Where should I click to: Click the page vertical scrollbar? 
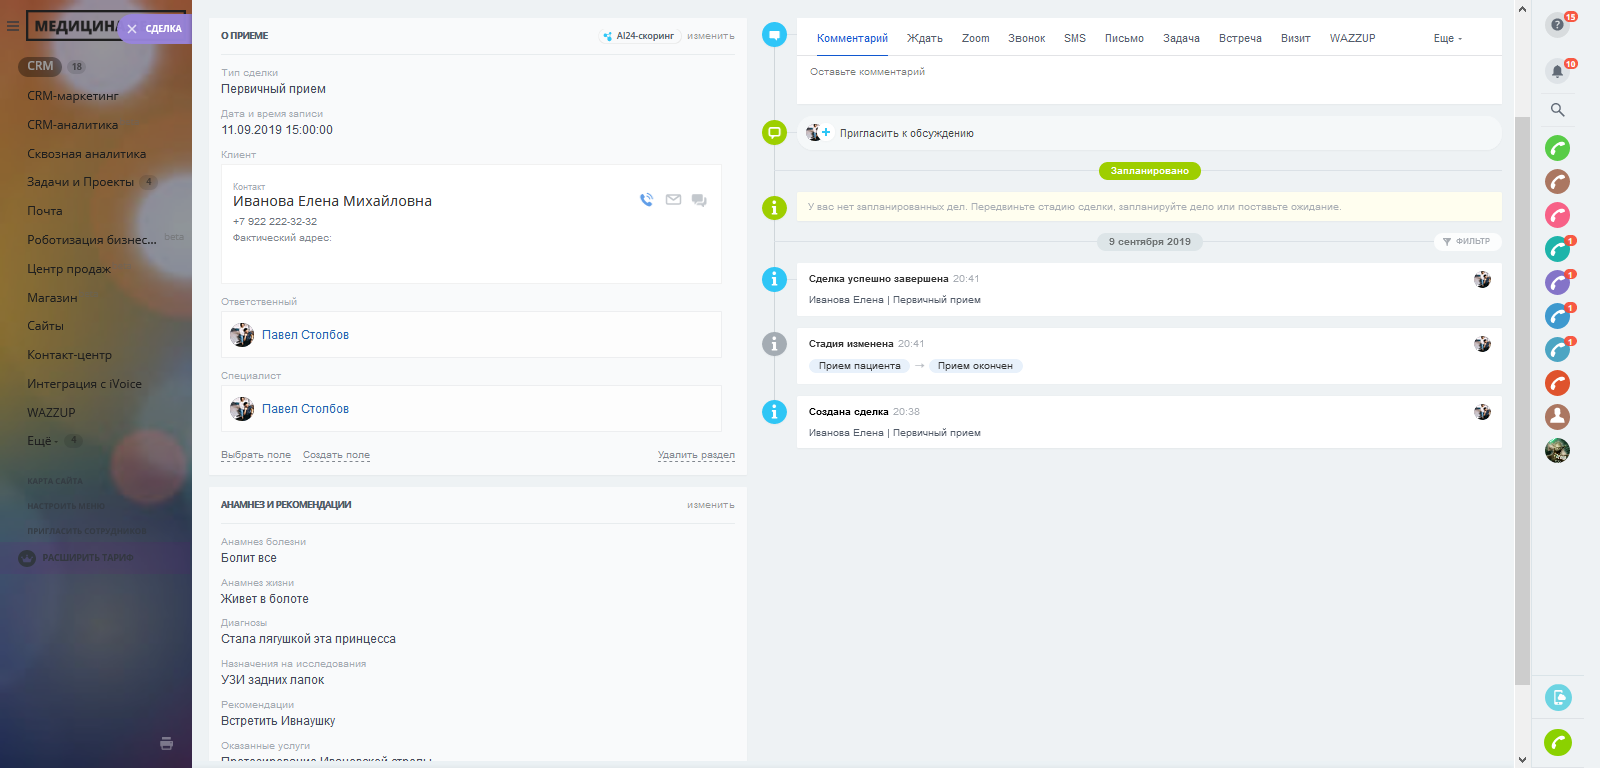pyautogui.click(x=1522, y=400)
